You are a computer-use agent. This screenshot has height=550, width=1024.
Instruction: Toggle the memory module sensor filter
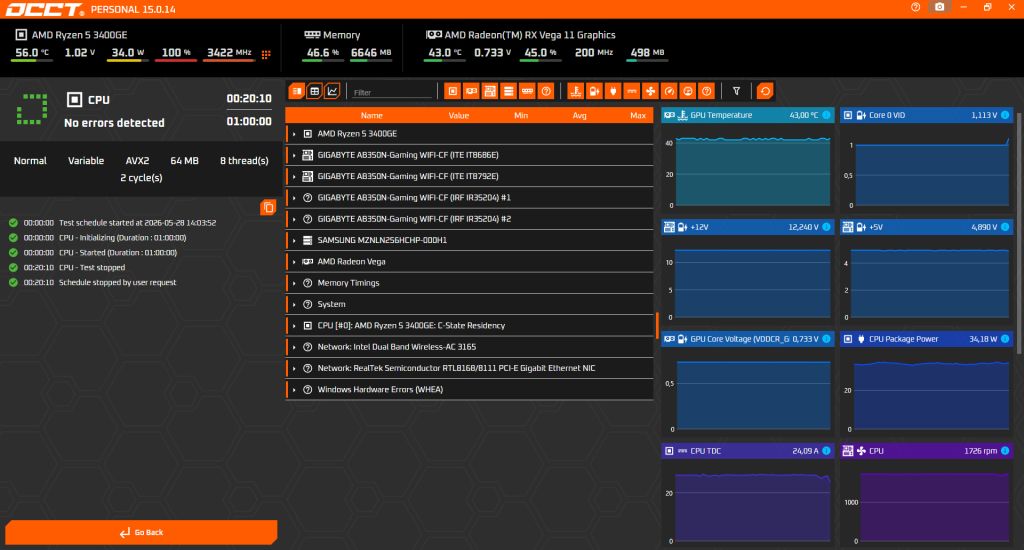(x=527, y=91)
